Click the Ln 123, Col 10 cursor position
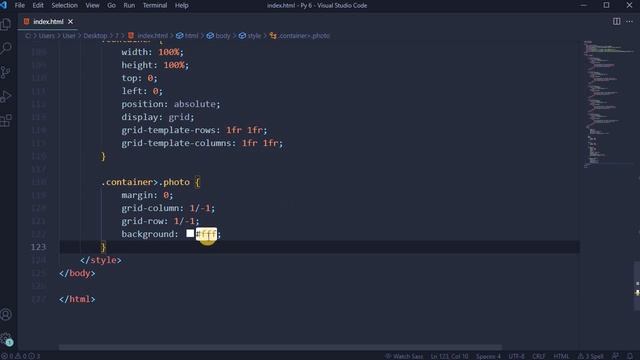Viewport: 640px width, 360px height. point(449,356)
